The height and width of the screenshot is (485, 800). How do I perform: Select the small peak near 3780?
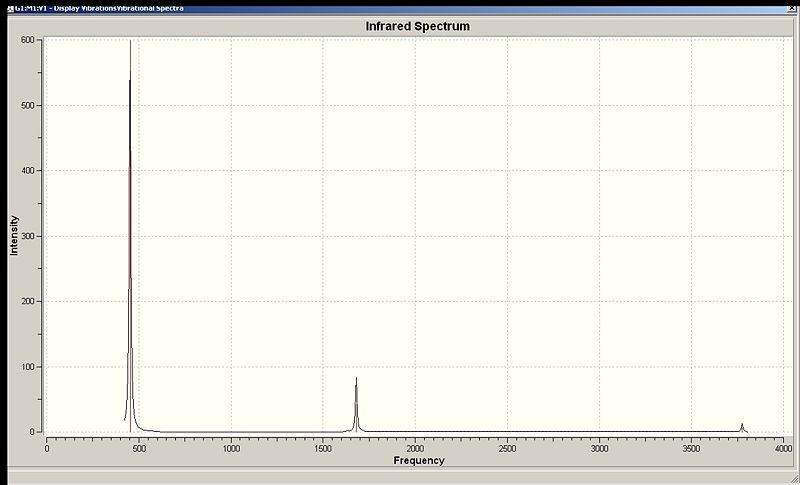[742, 427]
